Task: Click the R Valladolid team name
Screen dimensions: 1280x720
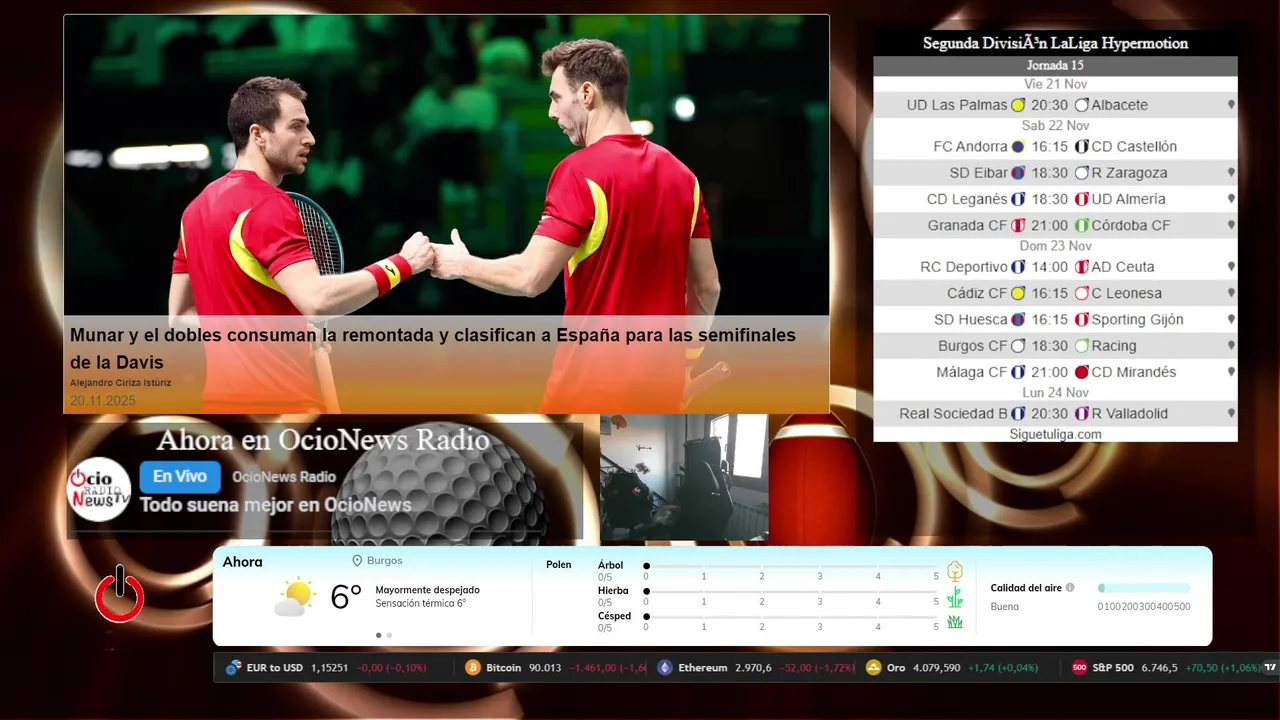Action: [x=1129, y=413]
